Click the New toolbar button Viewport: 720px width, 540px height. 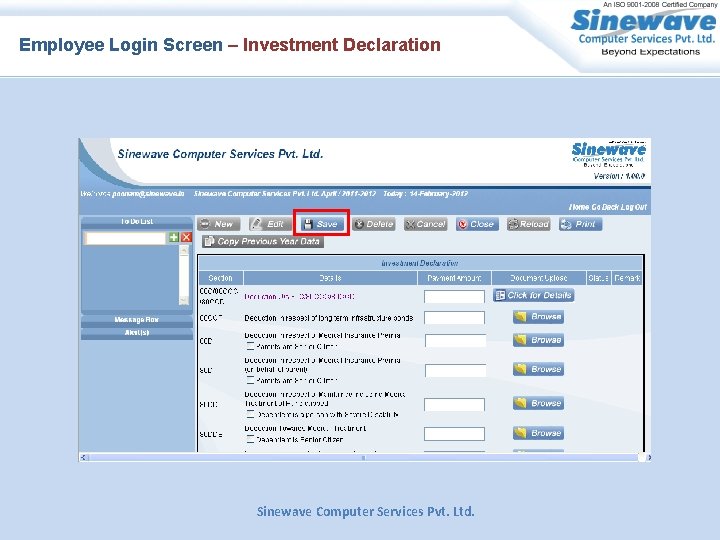coord(219,224)
